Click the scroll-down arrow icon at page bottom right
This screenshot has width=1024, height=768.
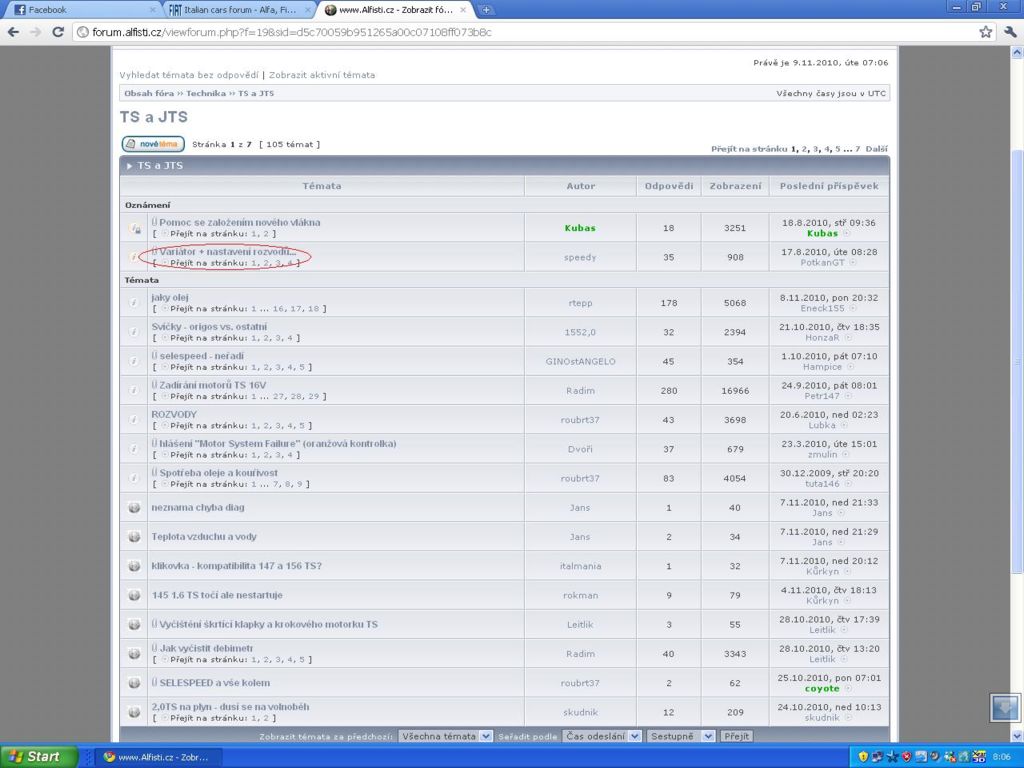(x=1004, y=707)
